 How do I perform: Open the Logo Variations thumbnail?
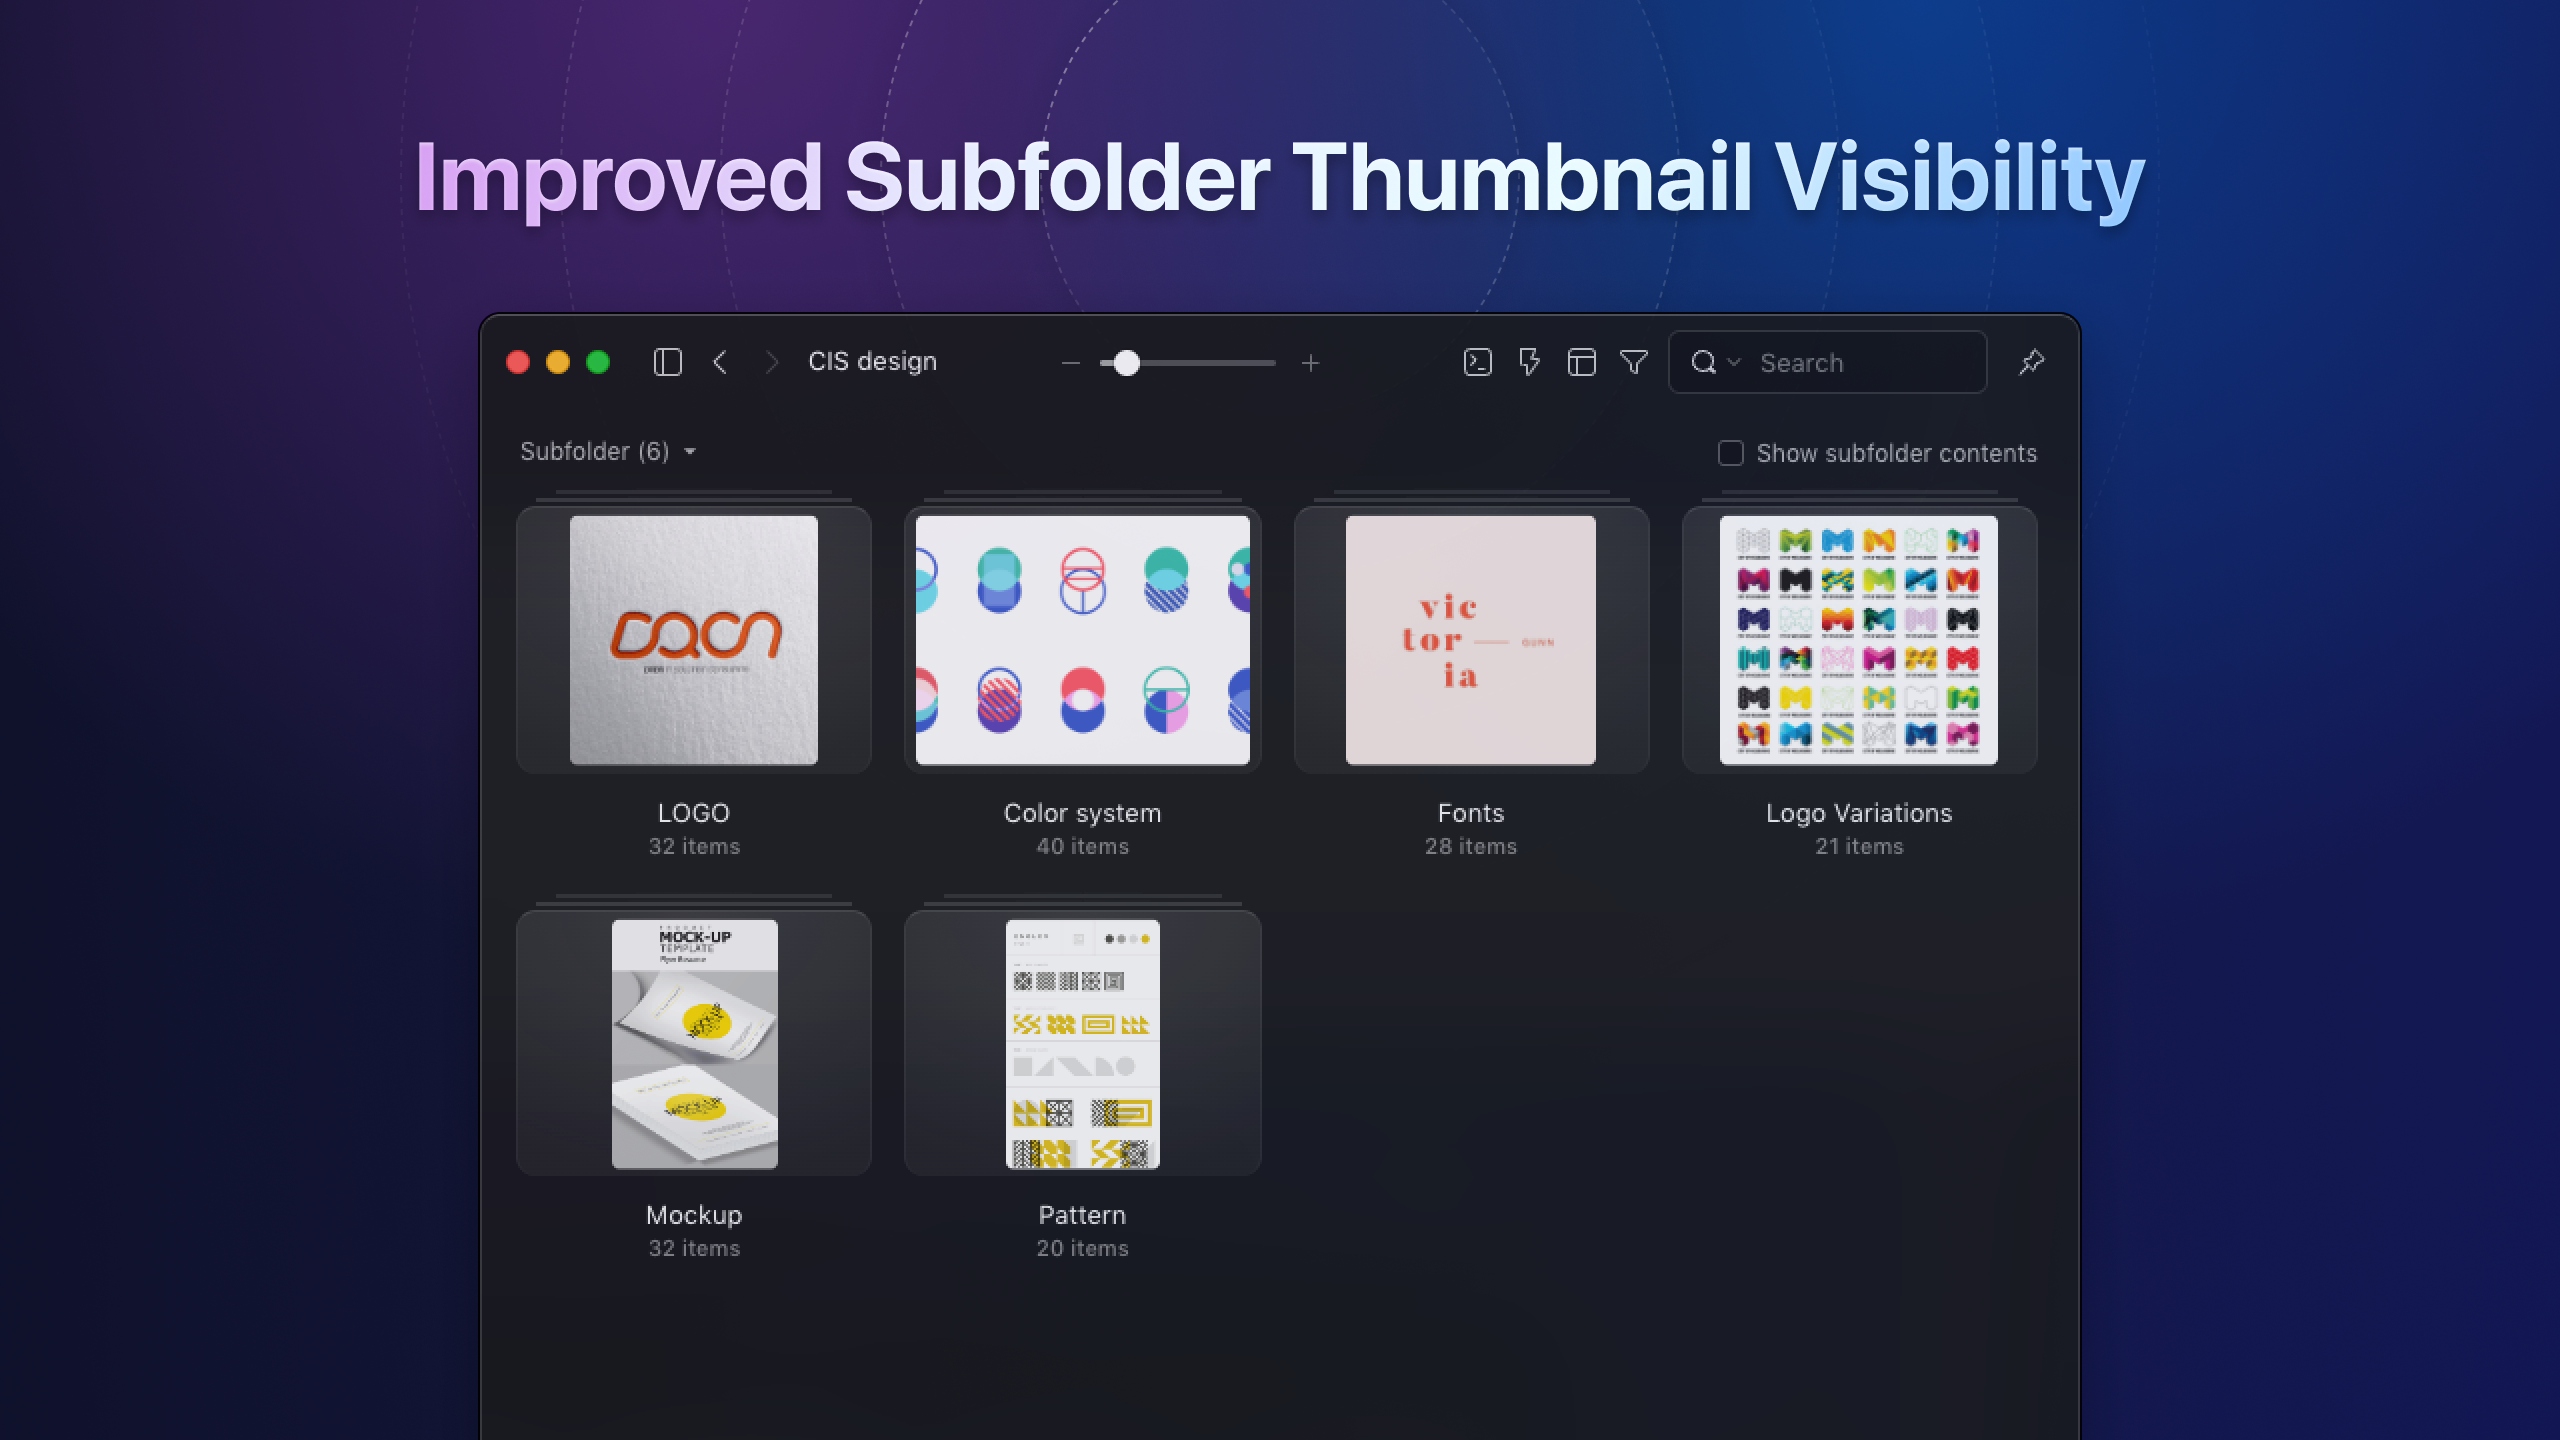1857,640
